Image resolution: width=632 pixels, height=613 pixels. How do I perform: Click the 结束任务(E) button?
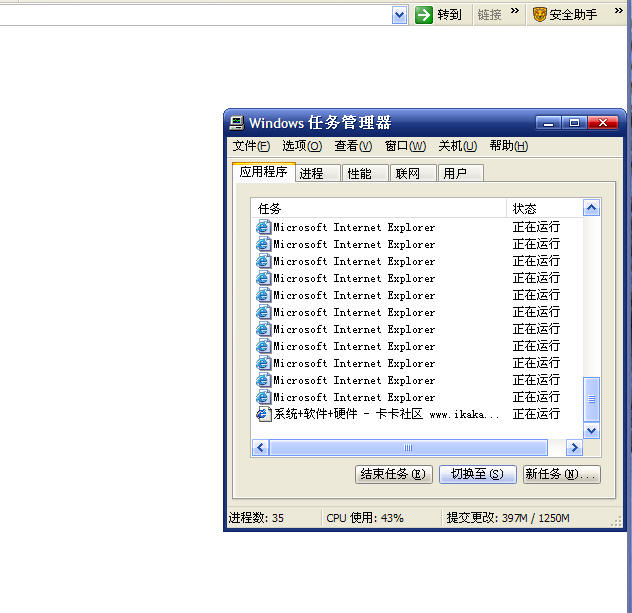coord(394,474)
